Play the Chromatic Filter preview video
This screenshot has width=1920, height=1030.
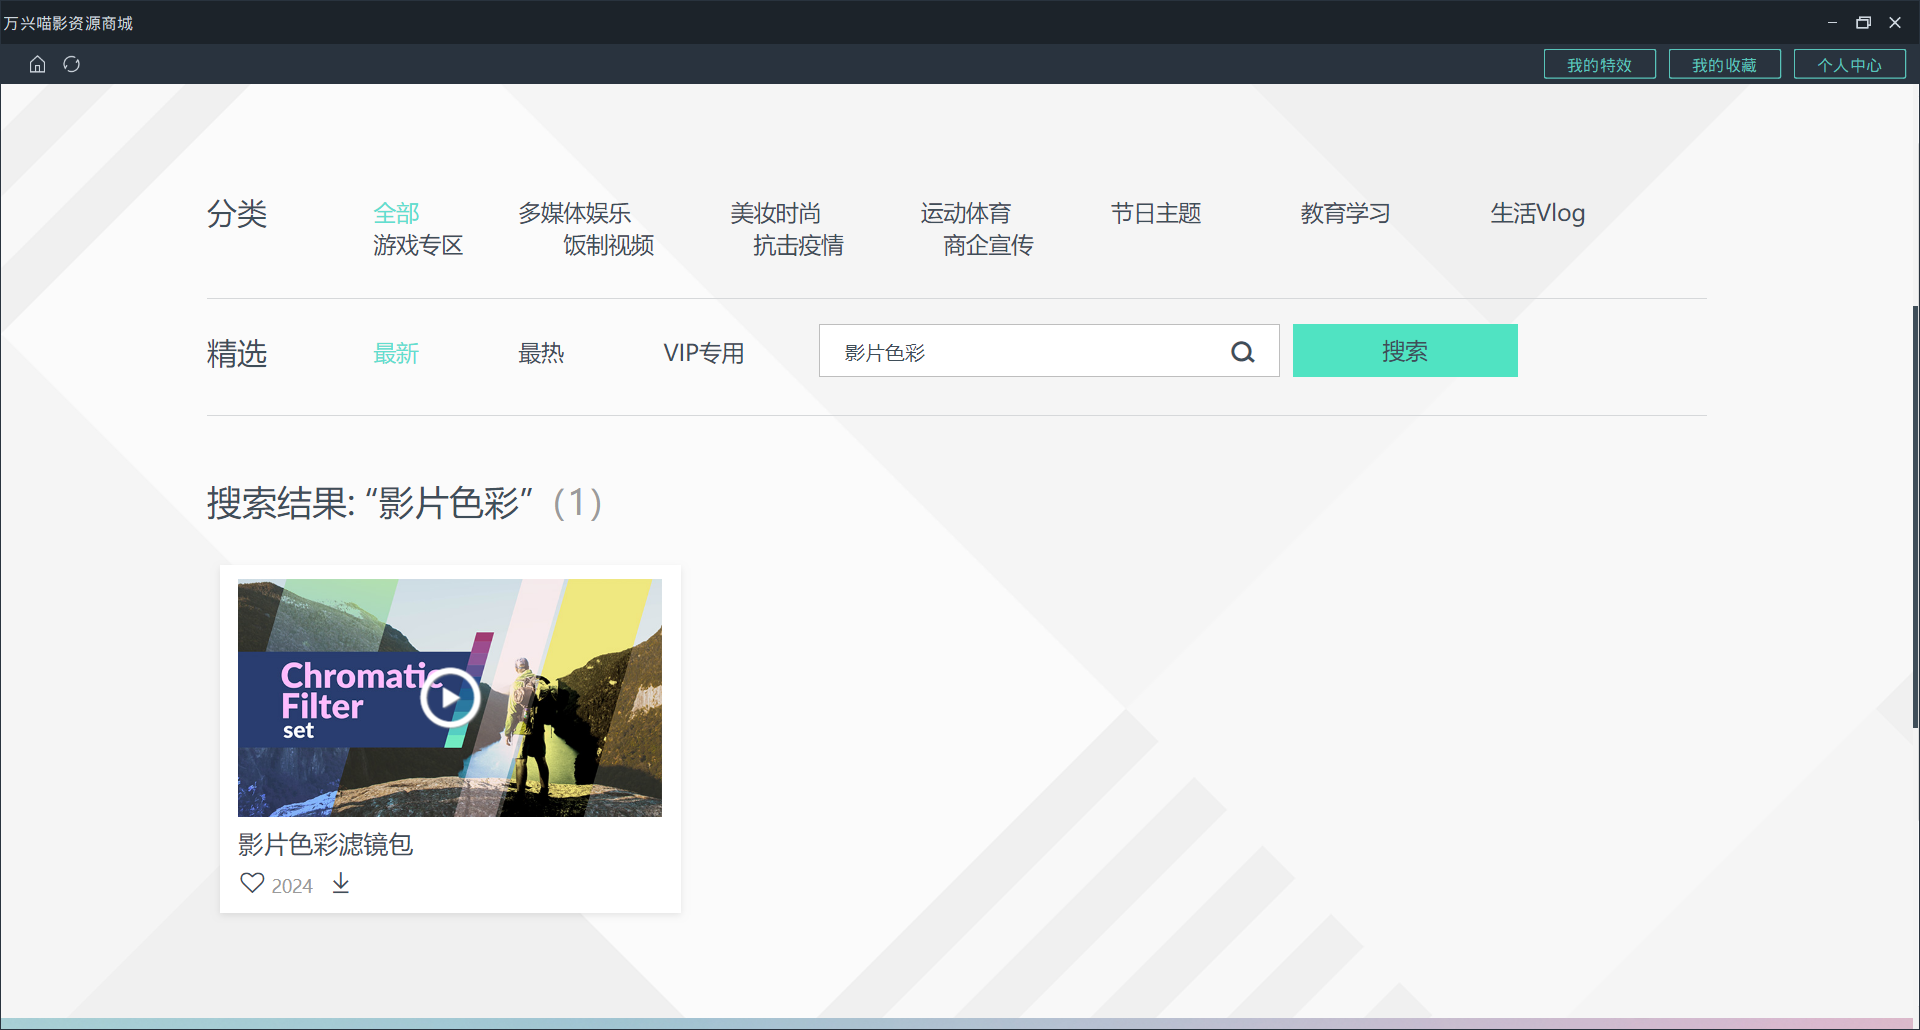[x=449, y=697]
